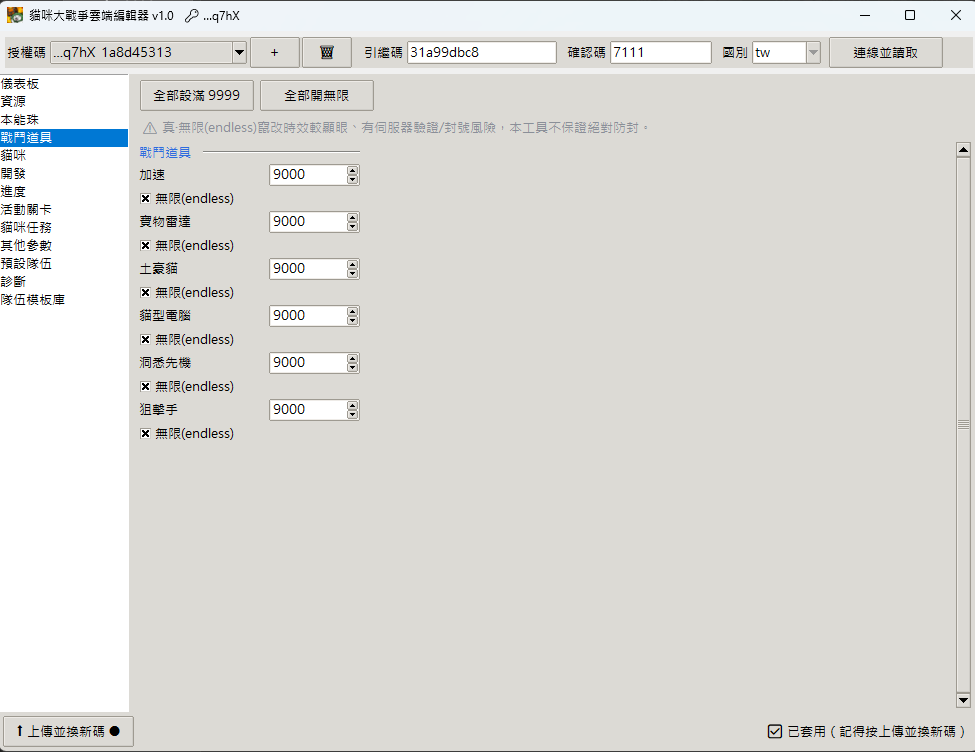Click 連線並讀取 button

pos(885,53)
